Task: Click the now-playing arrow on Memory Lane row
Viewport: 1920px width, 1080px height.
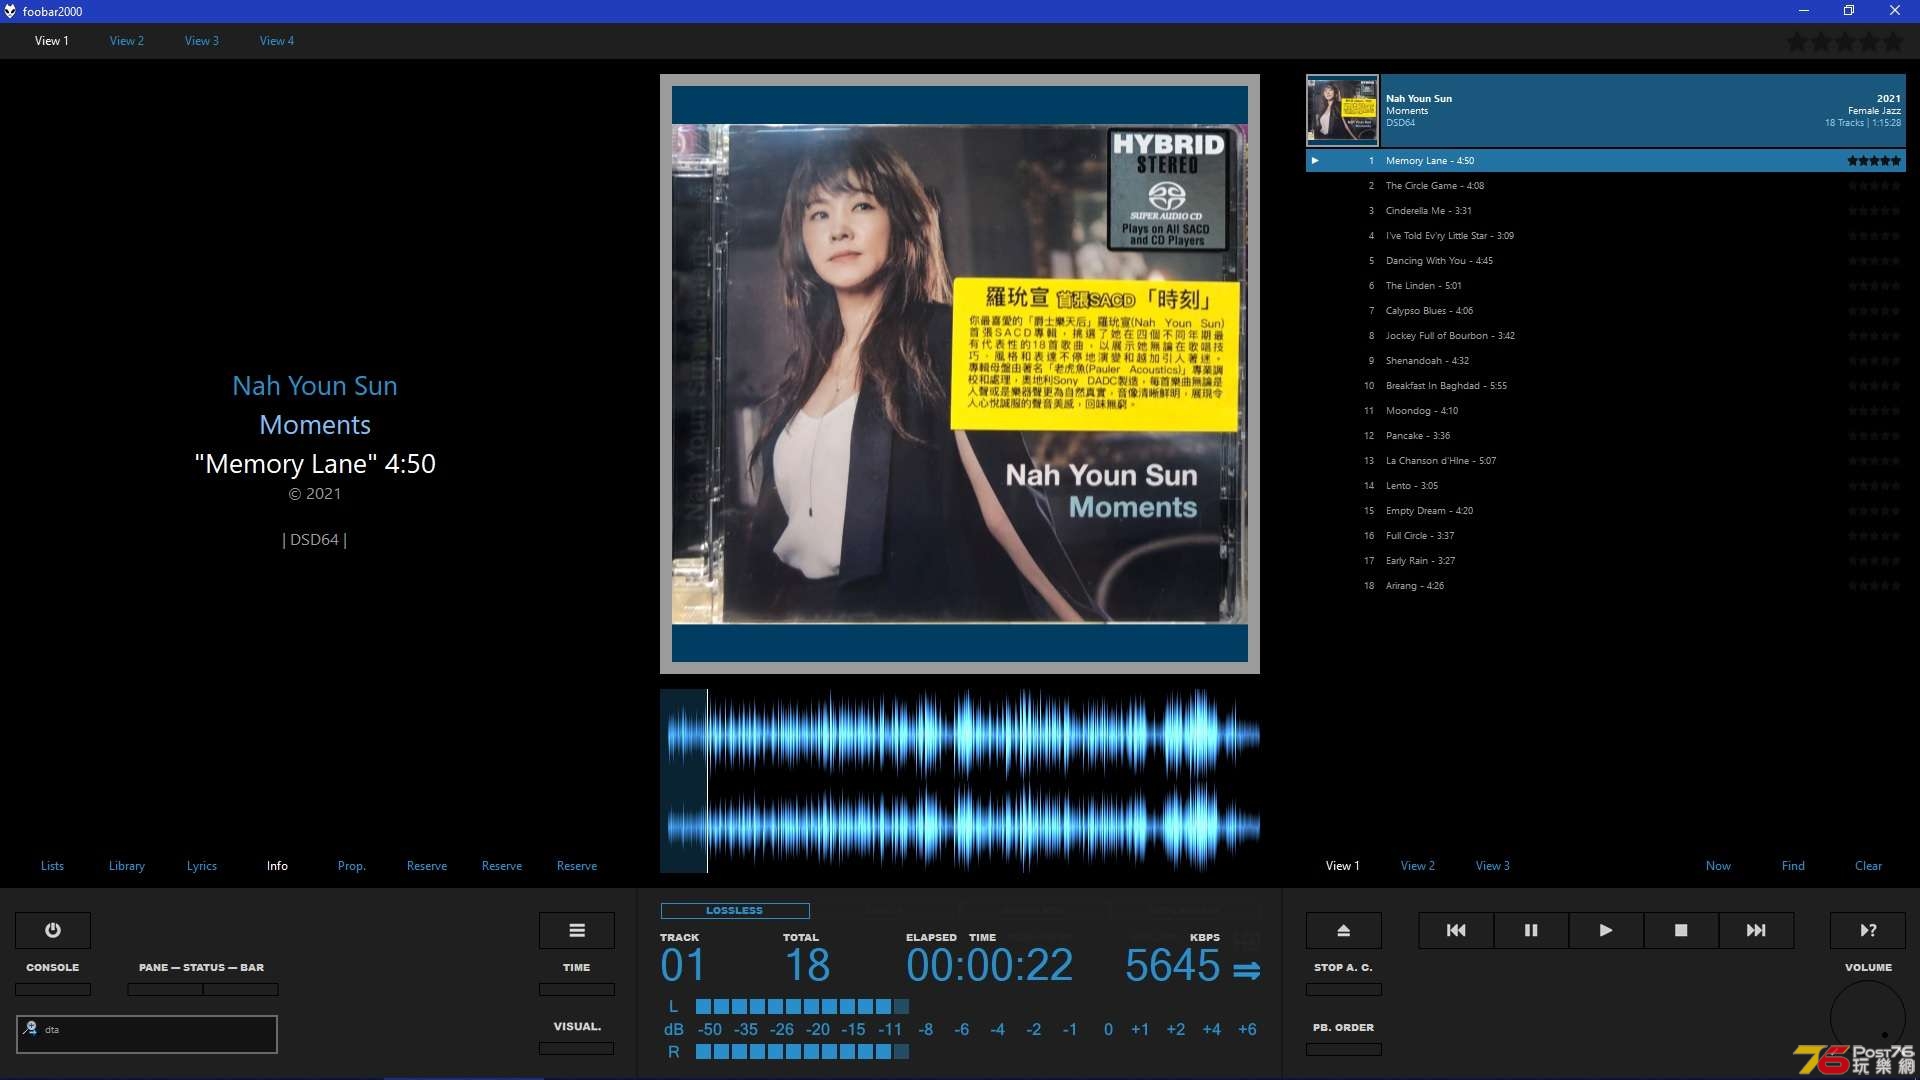Action: [x=1315, y=160]
